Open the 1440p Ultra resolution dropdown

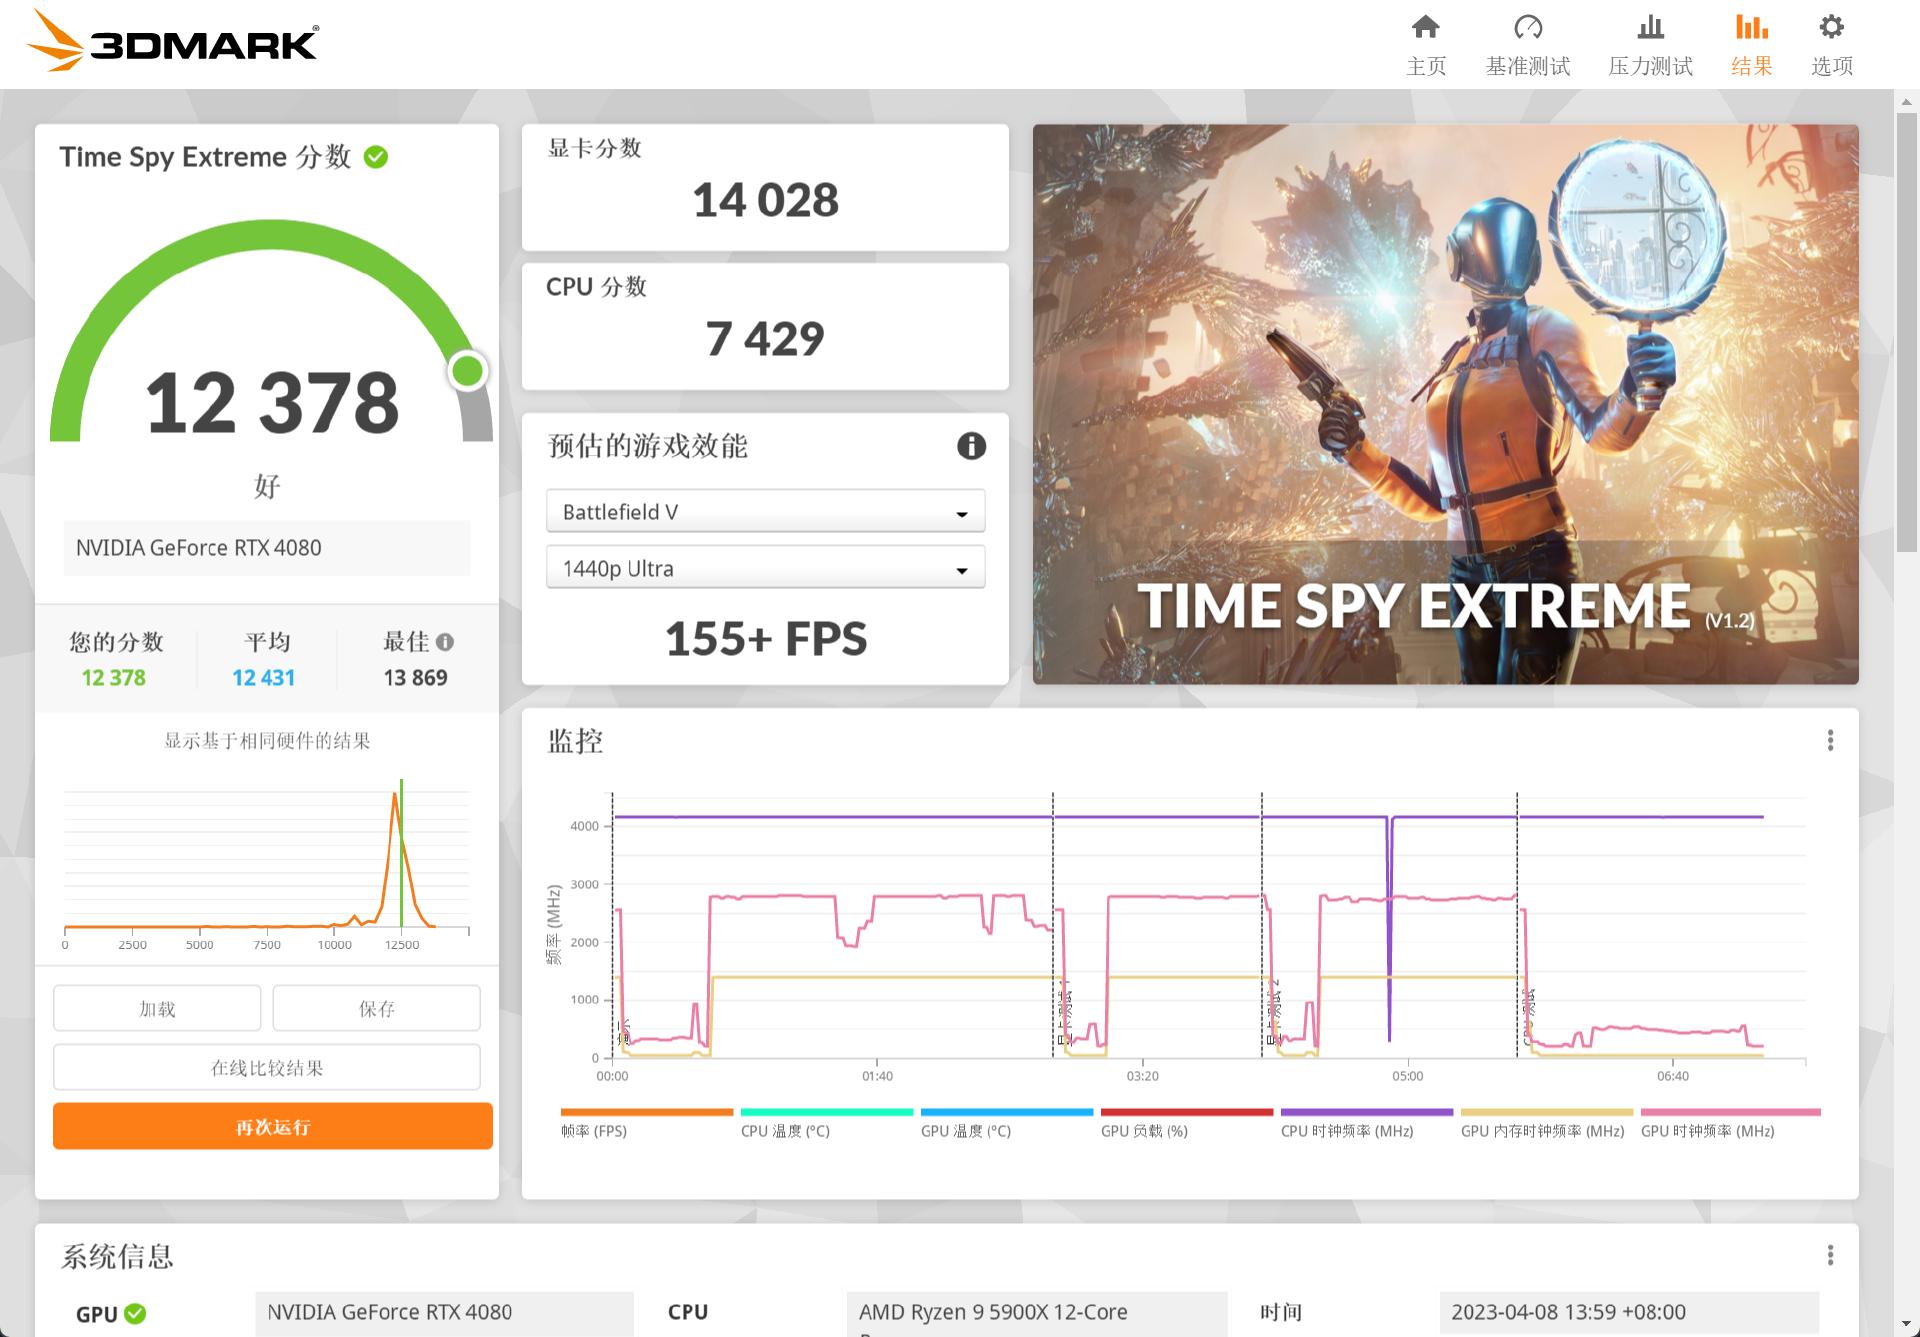coord(765,567)
